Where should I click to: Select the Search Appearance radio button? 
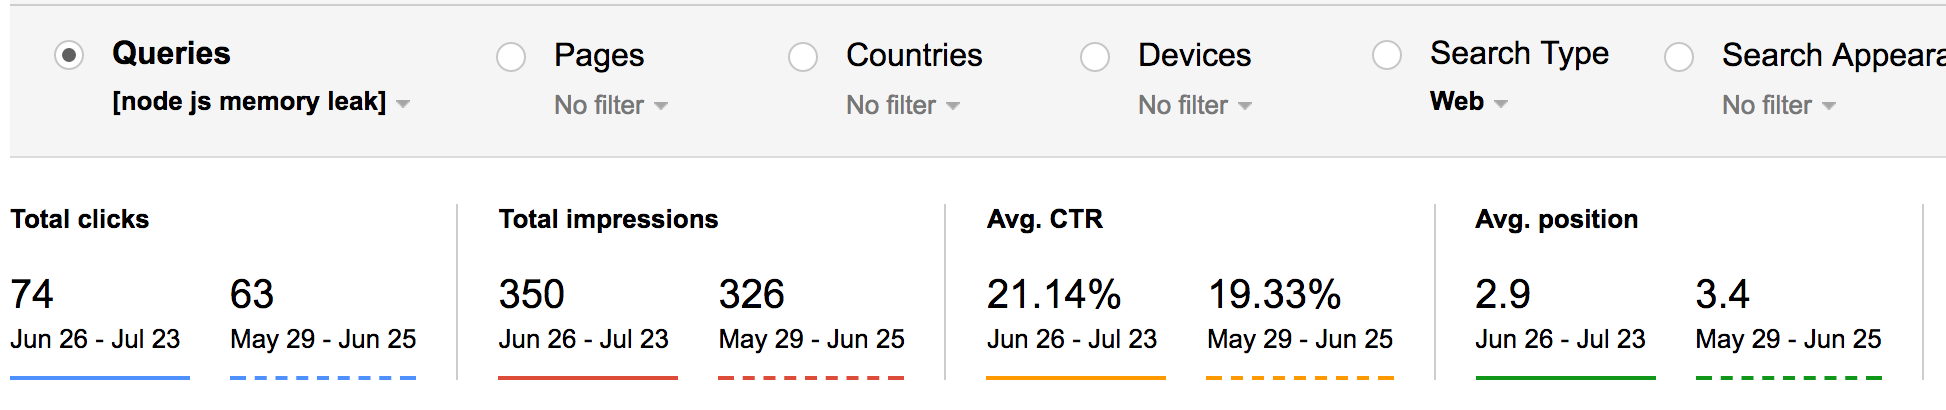click(1679, 57)
